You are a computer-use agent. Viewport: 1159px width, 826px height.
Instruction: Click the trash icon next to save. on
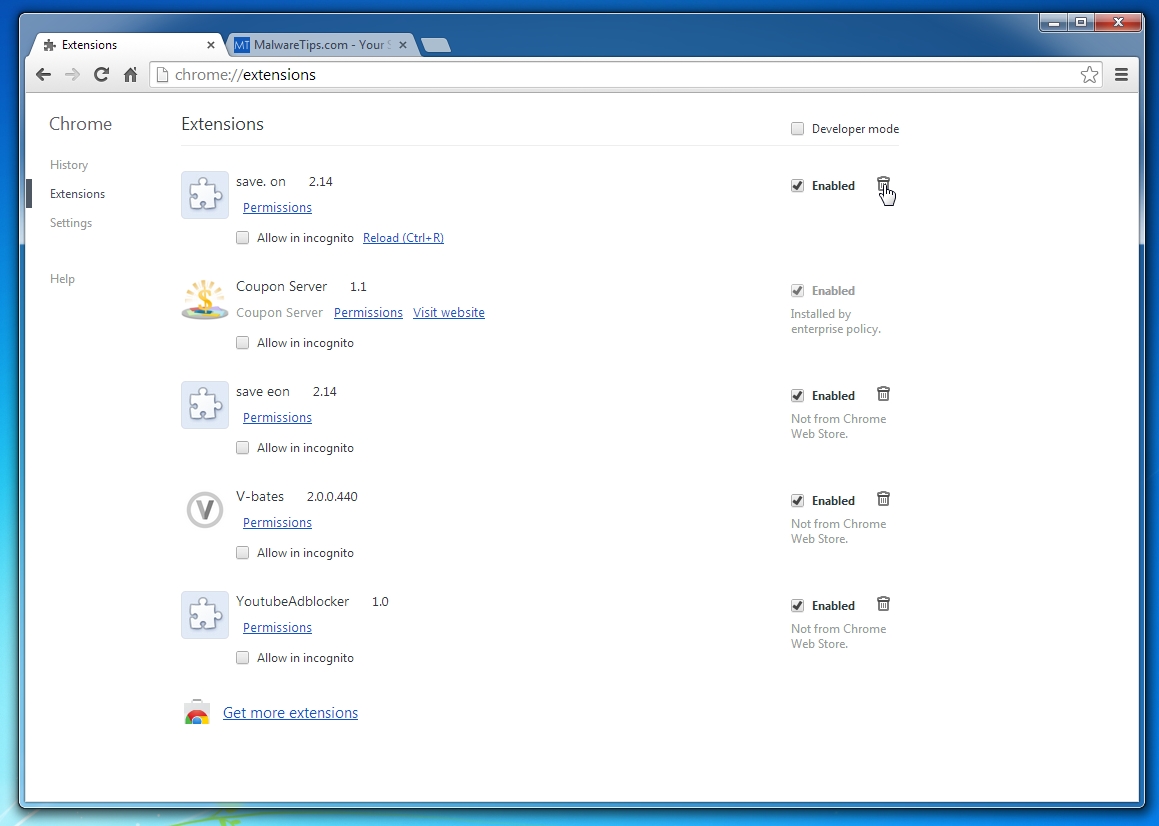point(883,186)
